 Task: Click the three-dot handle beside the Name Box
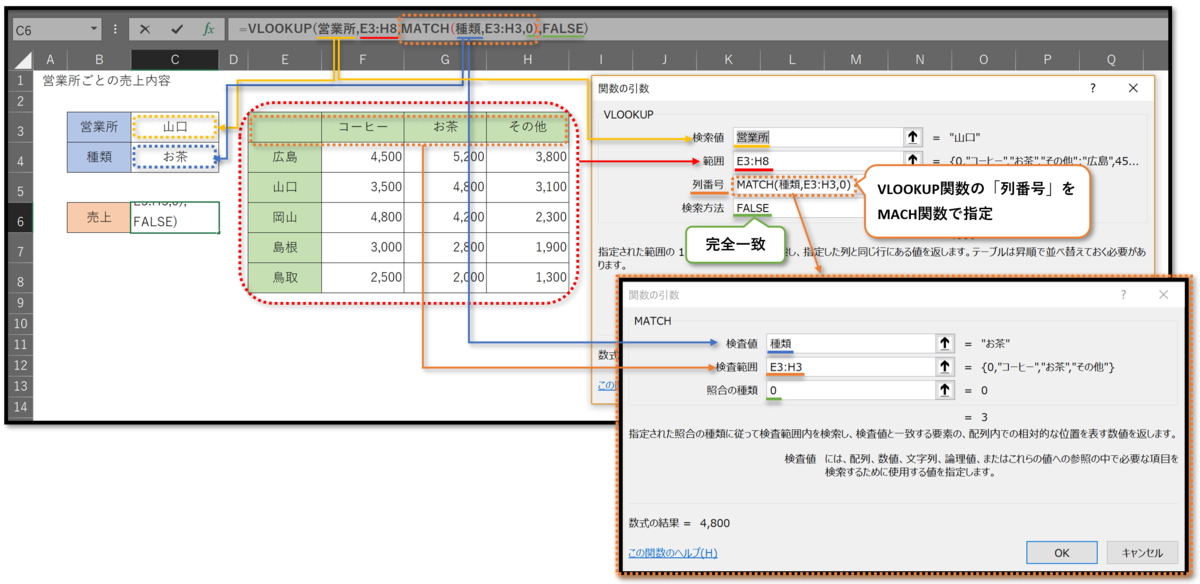(116, 29)
